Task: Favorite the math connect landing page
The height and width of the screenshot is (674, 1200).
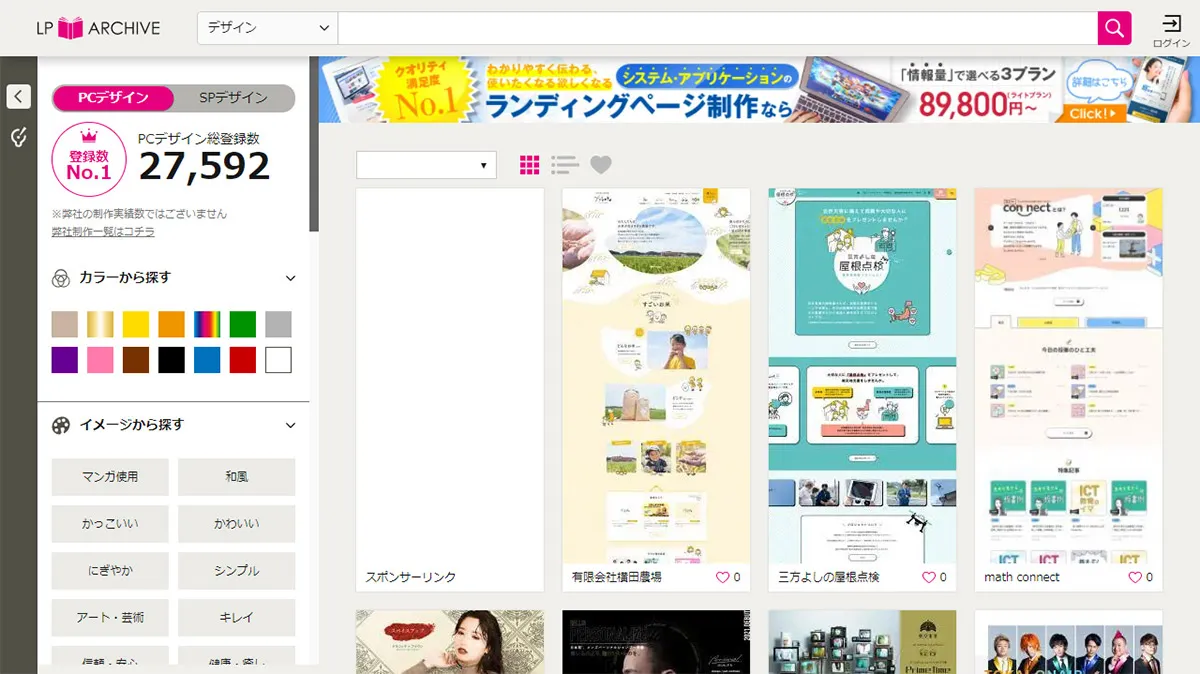Action: tap(1136, 577)
